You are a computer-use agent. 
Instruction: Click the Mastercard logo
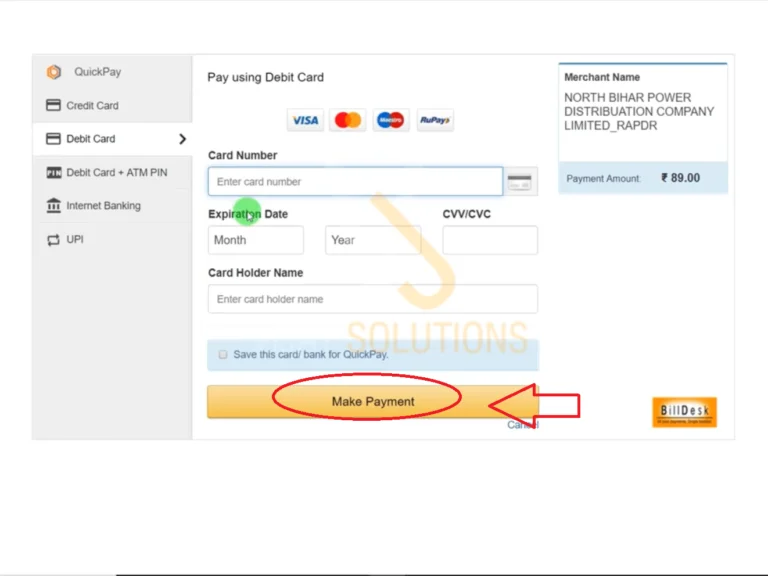pyautogui.click(x=348, y=120)
